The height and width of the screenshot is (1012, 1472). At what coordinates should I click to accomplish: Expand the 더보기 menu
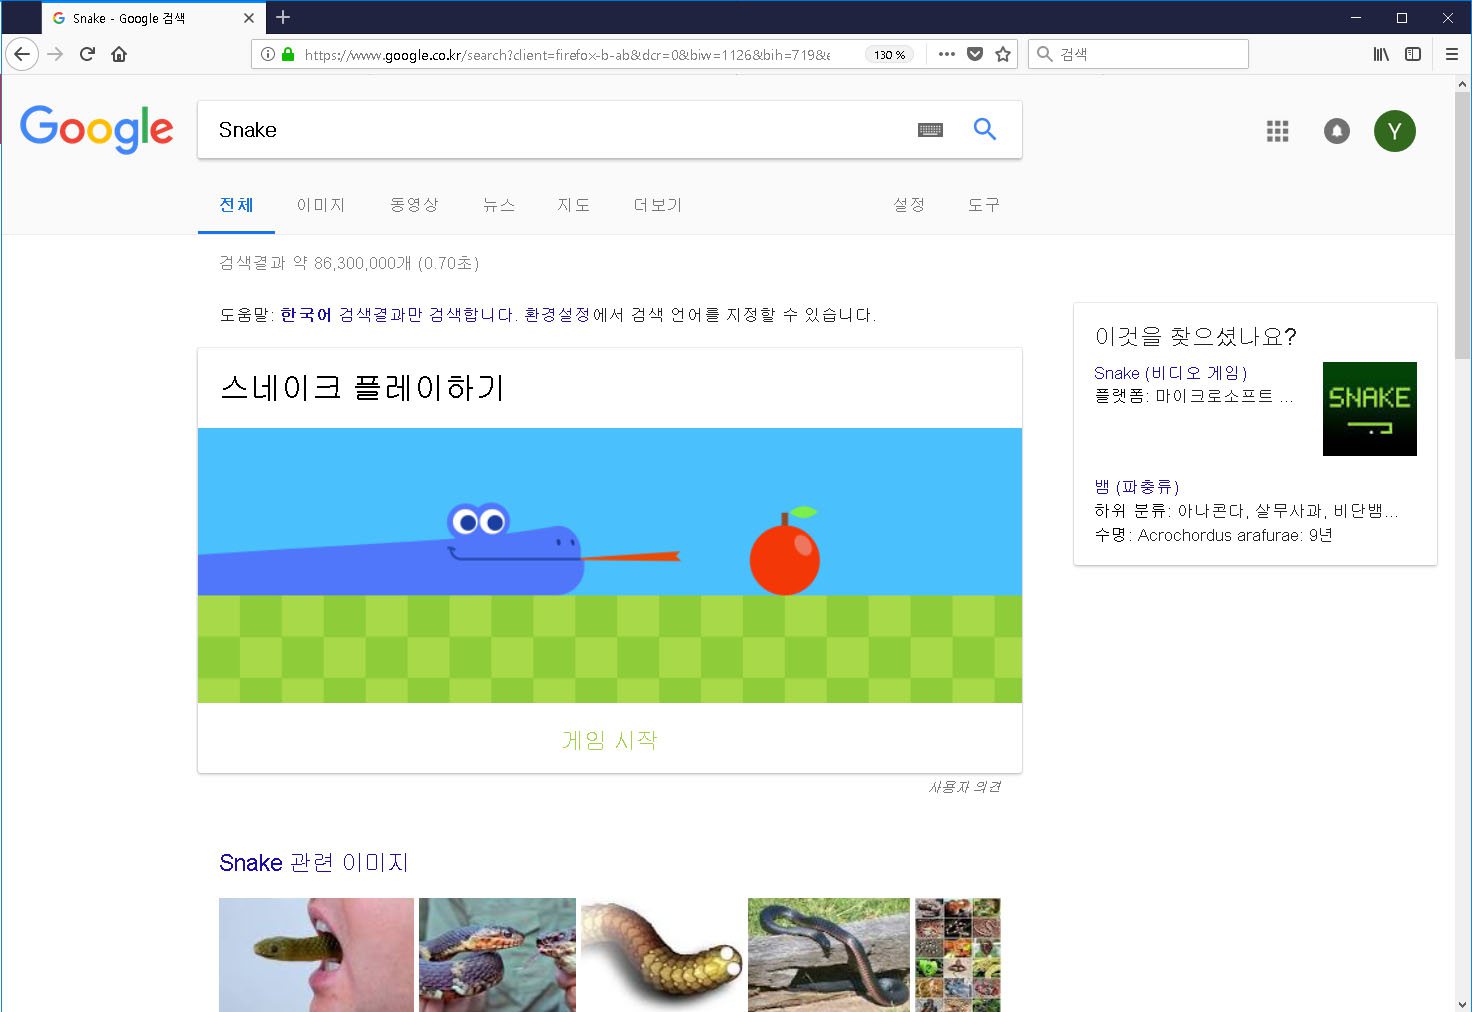tap(658, 205)
